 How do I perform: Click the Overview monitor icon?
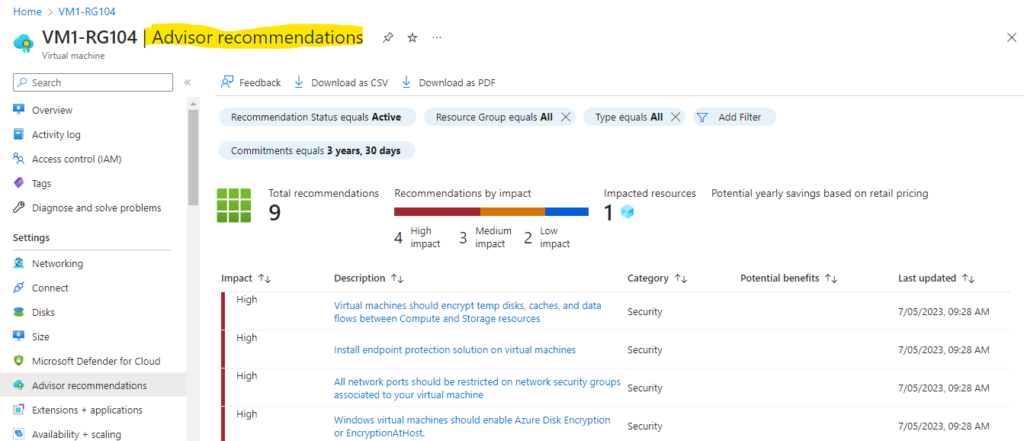(x=19, y=110)
